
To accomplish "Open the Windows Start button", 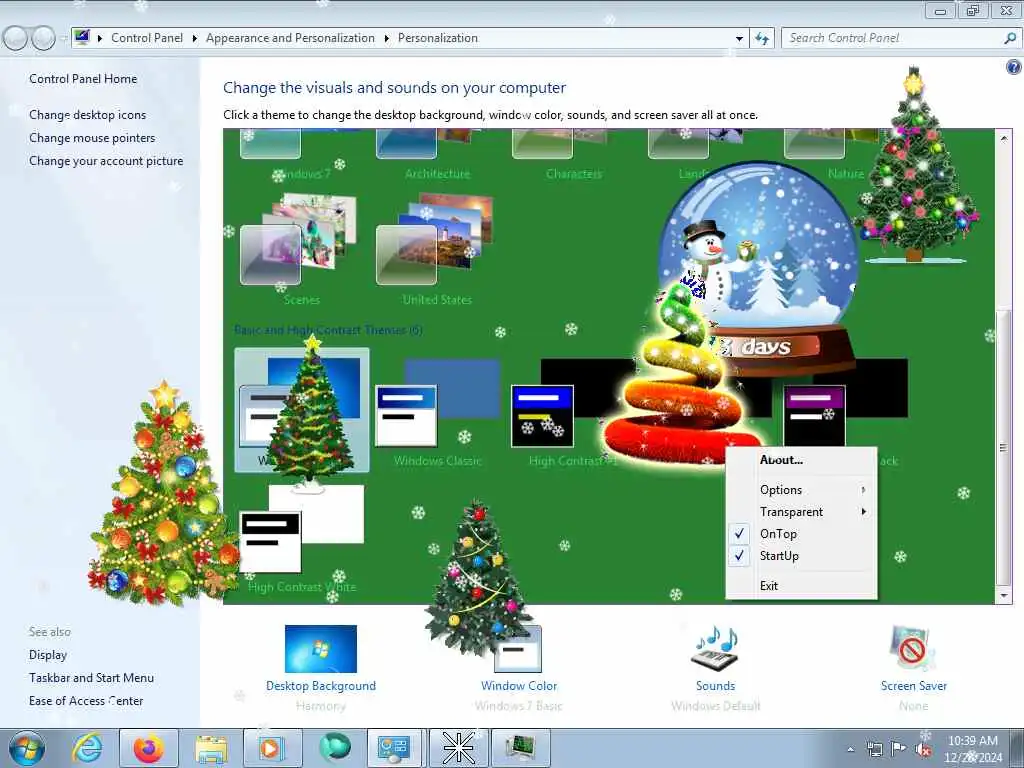I will [x=27, y=748].
